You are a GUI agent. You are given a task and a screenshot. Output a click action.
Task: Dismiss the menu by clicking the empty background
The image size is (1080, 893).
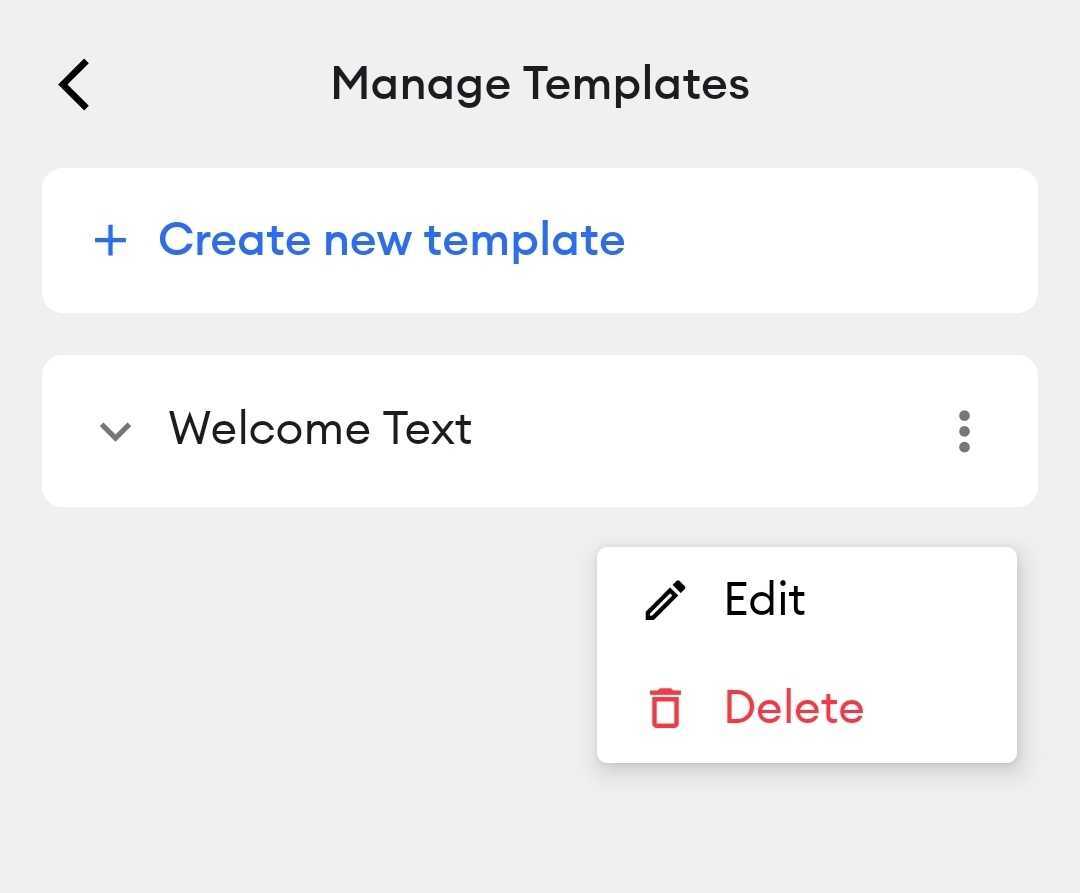coord(276,689)
